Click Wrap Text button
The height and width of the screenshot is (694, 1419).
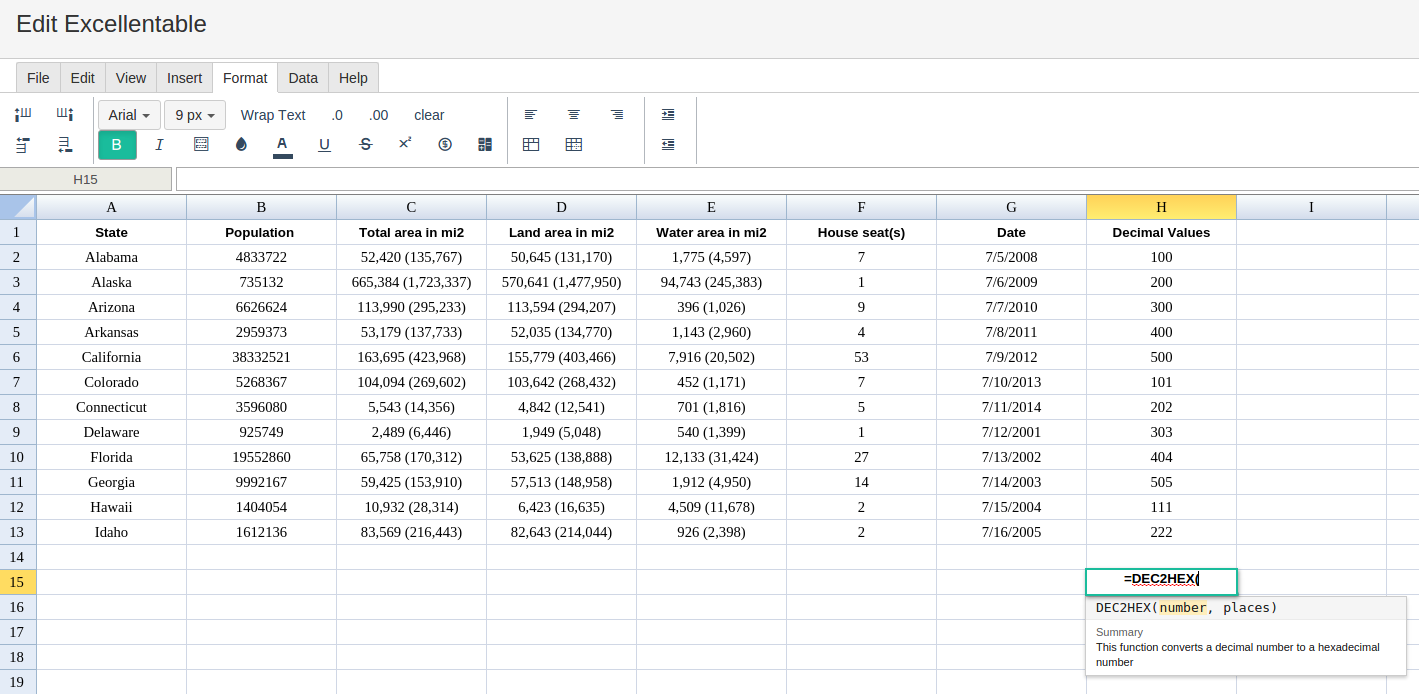[273, 115]
